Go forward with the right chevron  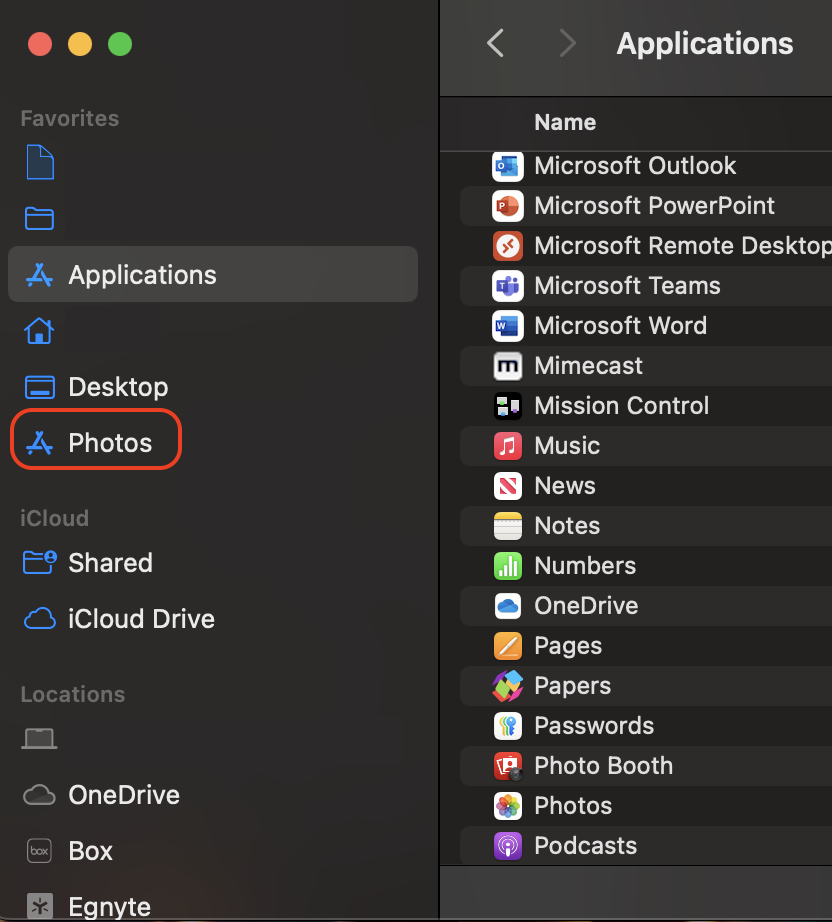click(567, 43)
